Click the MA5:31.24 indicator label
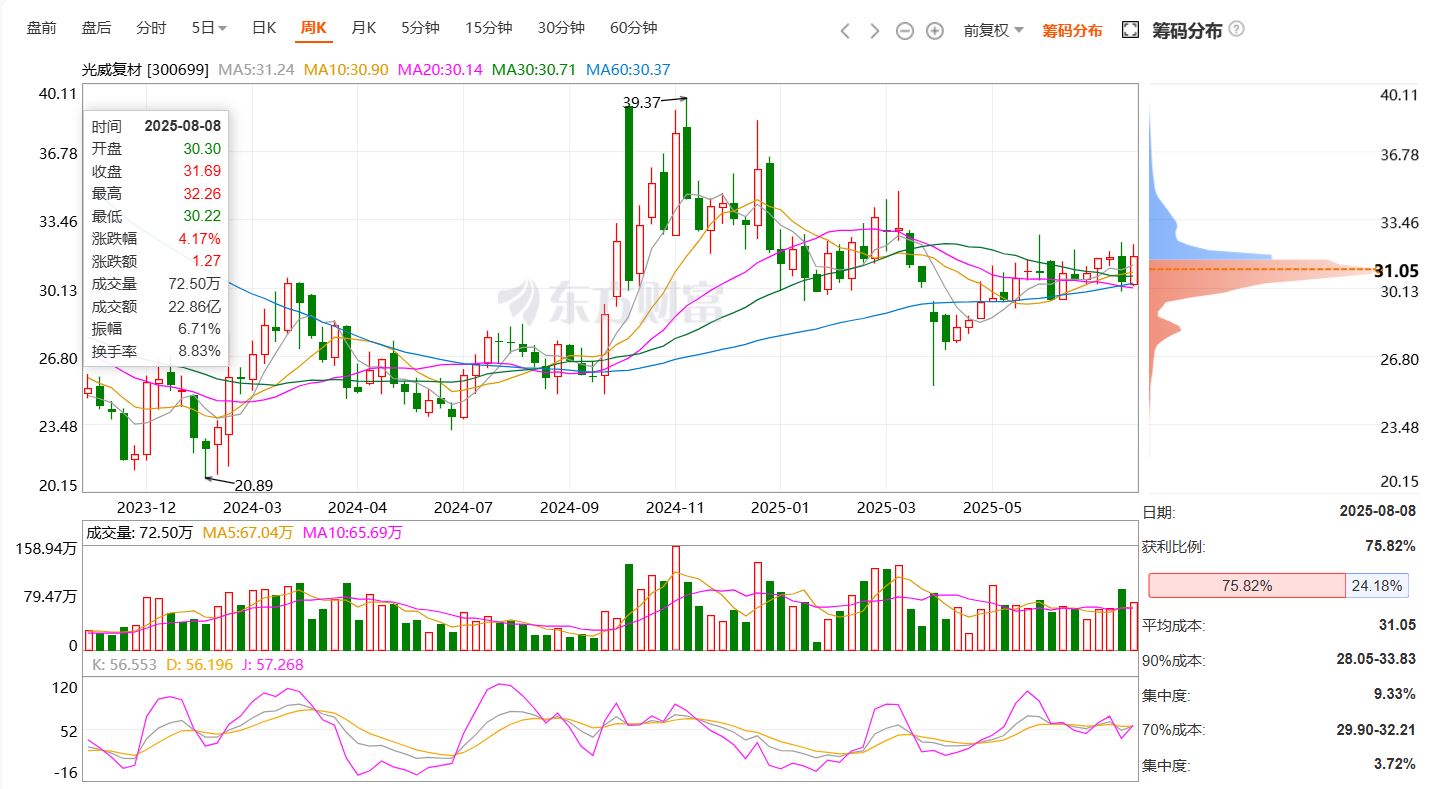 pos(256,70)
